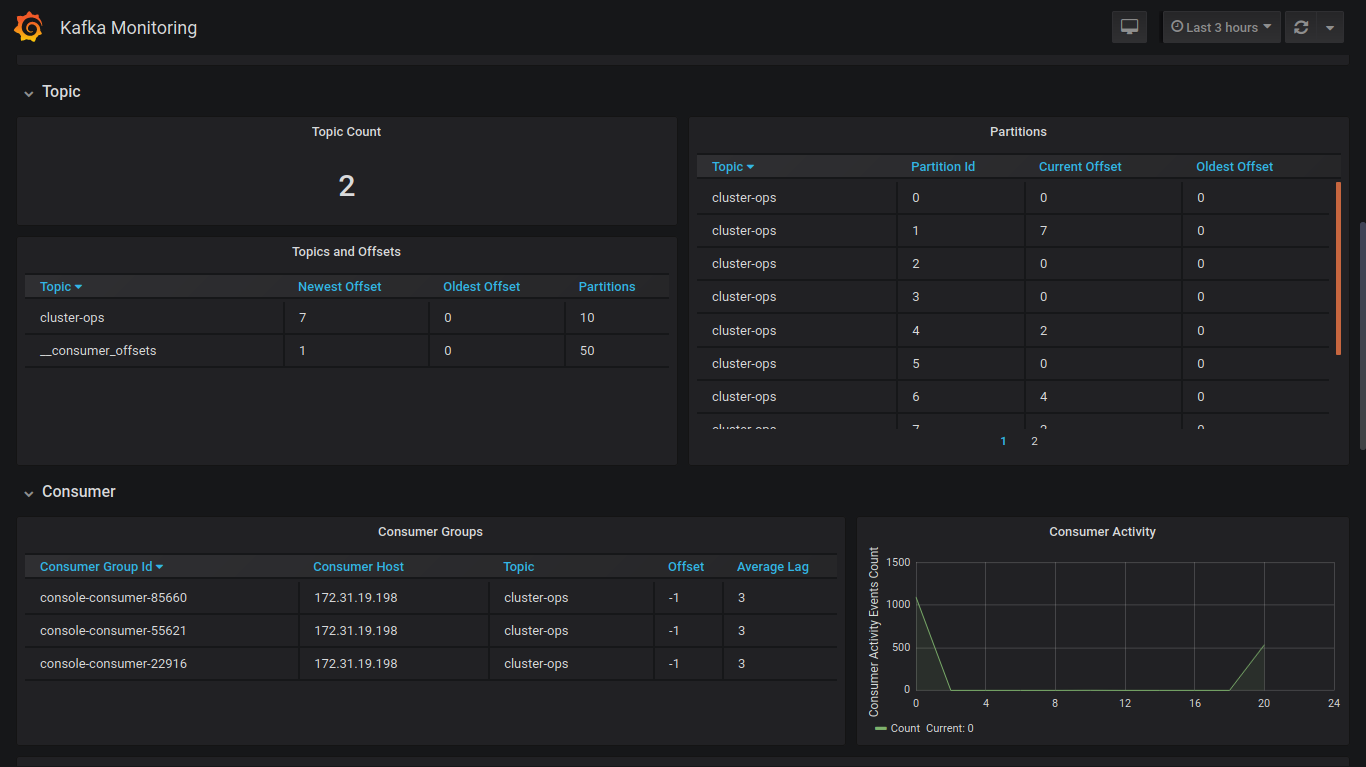This screenshot has width=1366, height=767.
Task: Click the Kafka Monitoring dashboard title
Action: 128,28
